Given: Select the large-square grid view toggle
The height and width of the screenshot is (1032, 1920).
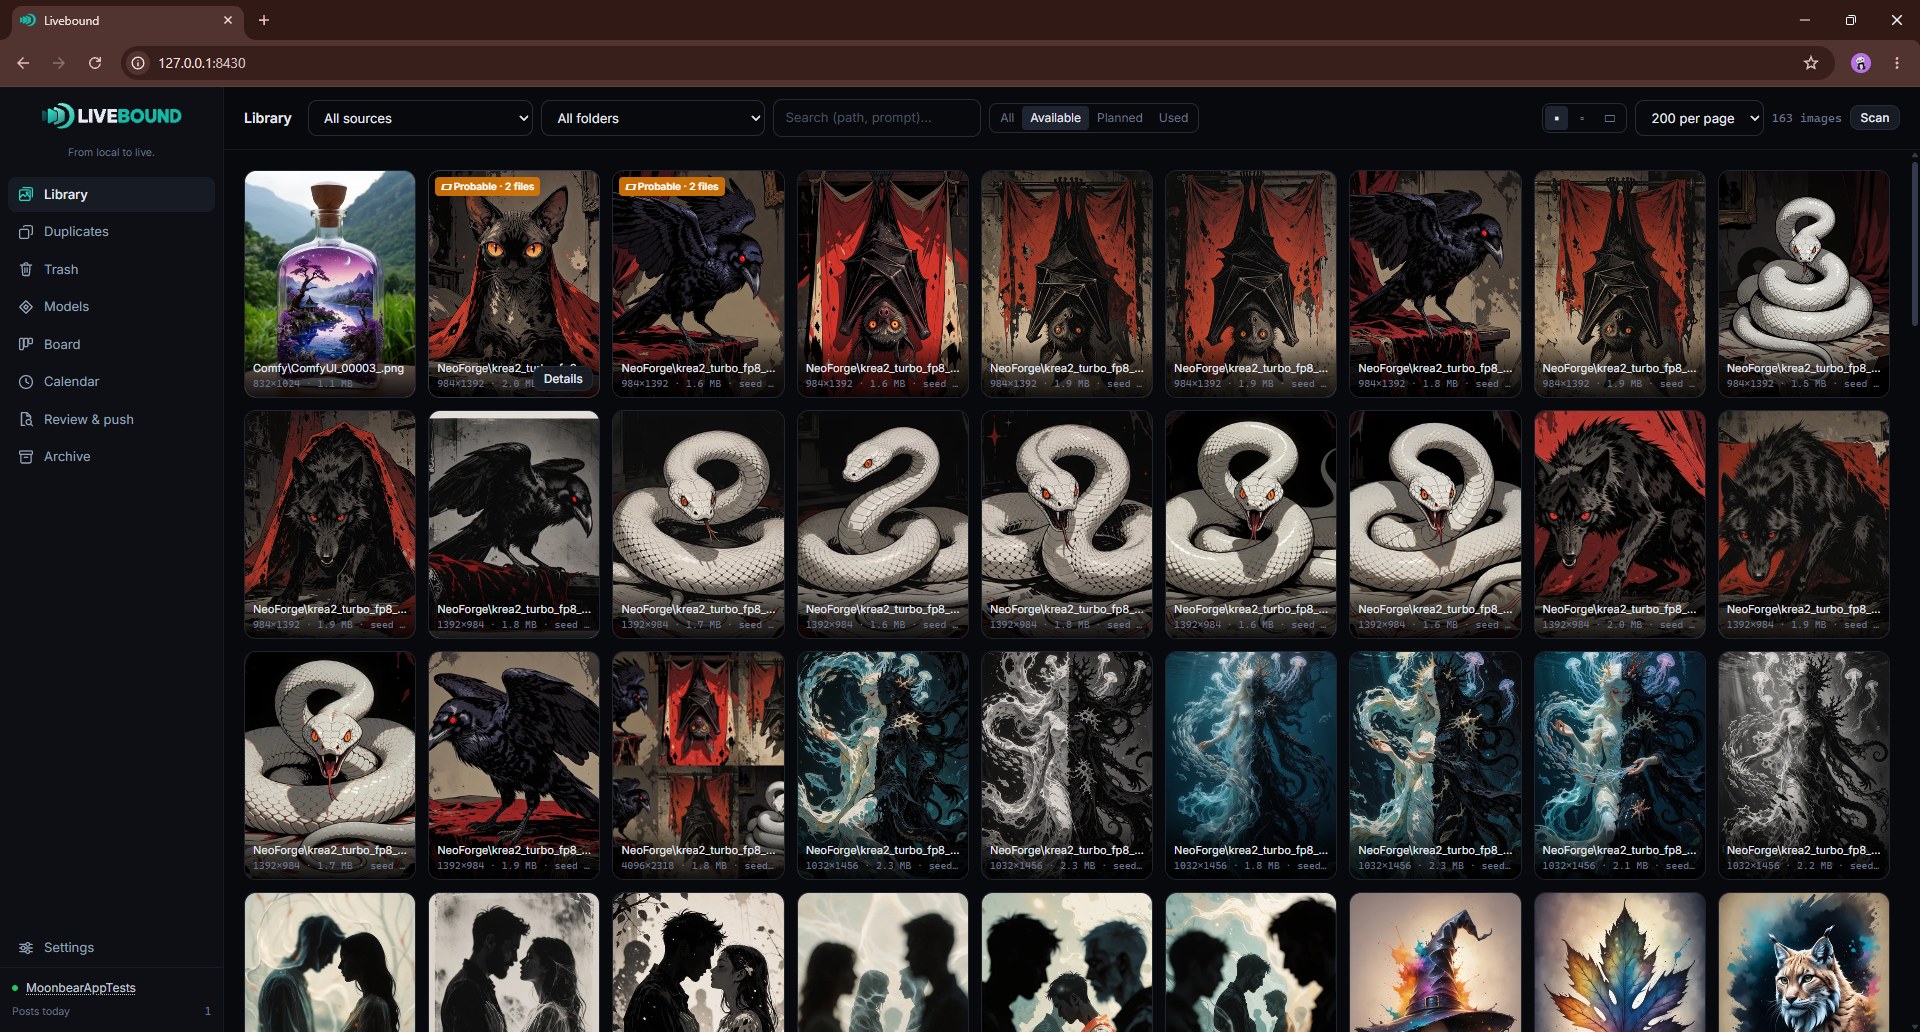Looking at the screenshot, I should 1556,118.
